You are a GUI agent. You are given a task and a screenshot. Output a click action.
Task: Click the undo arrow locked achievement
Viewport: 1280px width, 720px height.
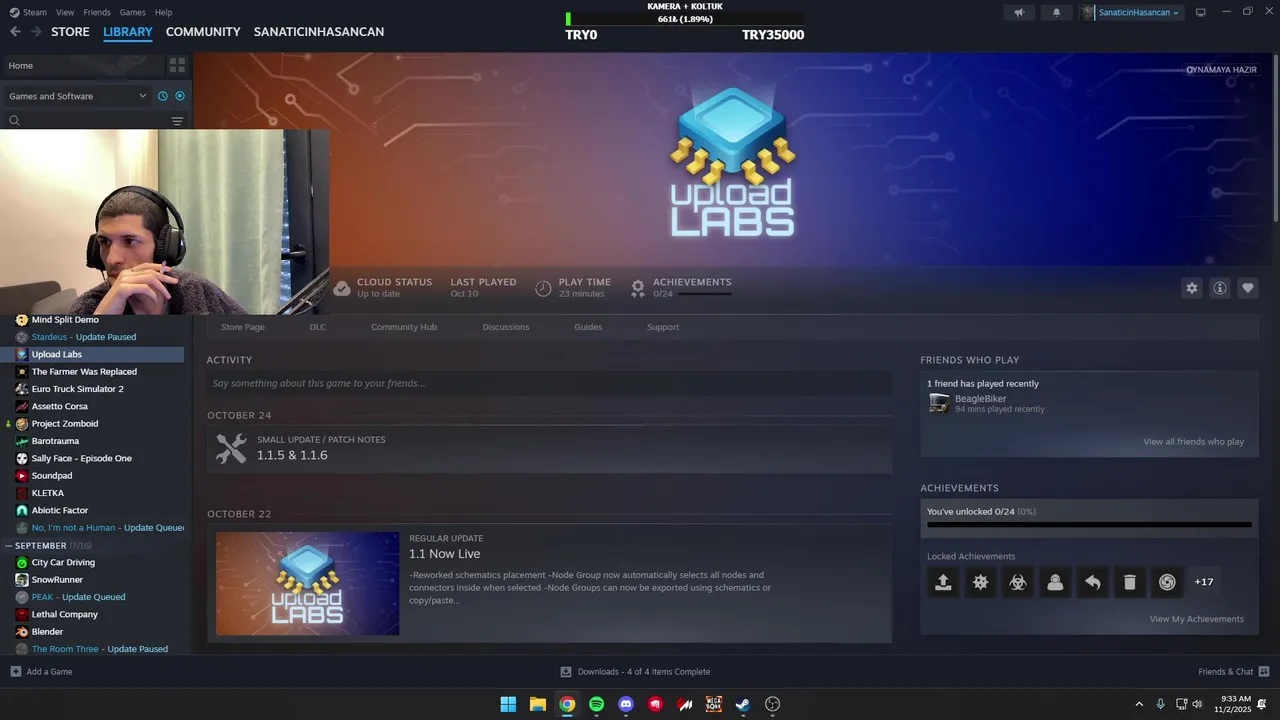[1092, 582]
